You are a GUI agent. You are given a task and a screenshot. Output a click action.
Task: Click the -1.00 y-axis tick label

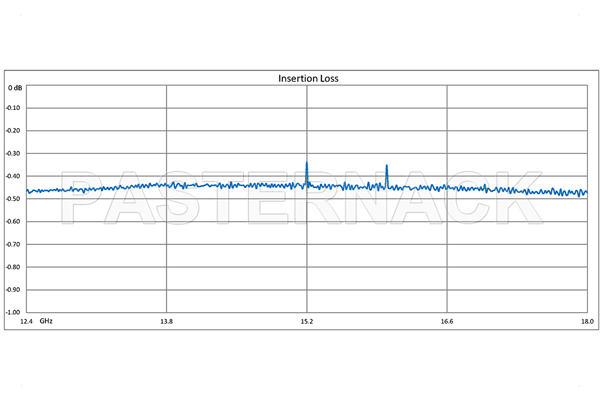15,311
